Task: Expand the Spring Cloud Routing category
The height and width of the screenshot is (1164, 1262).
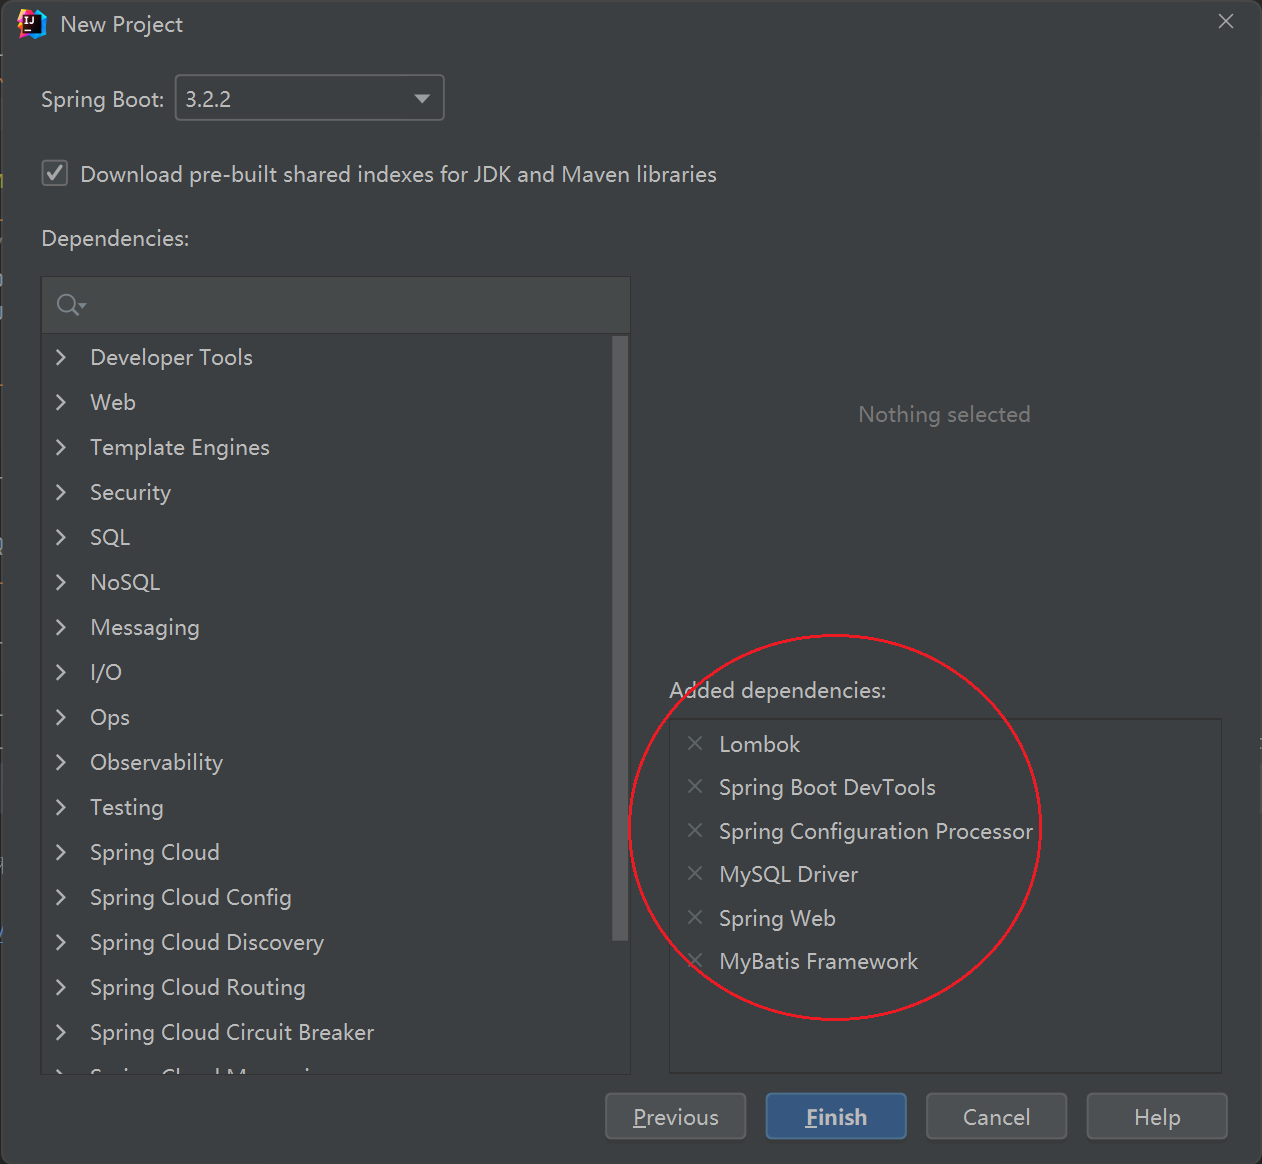Action: point(61,987)
